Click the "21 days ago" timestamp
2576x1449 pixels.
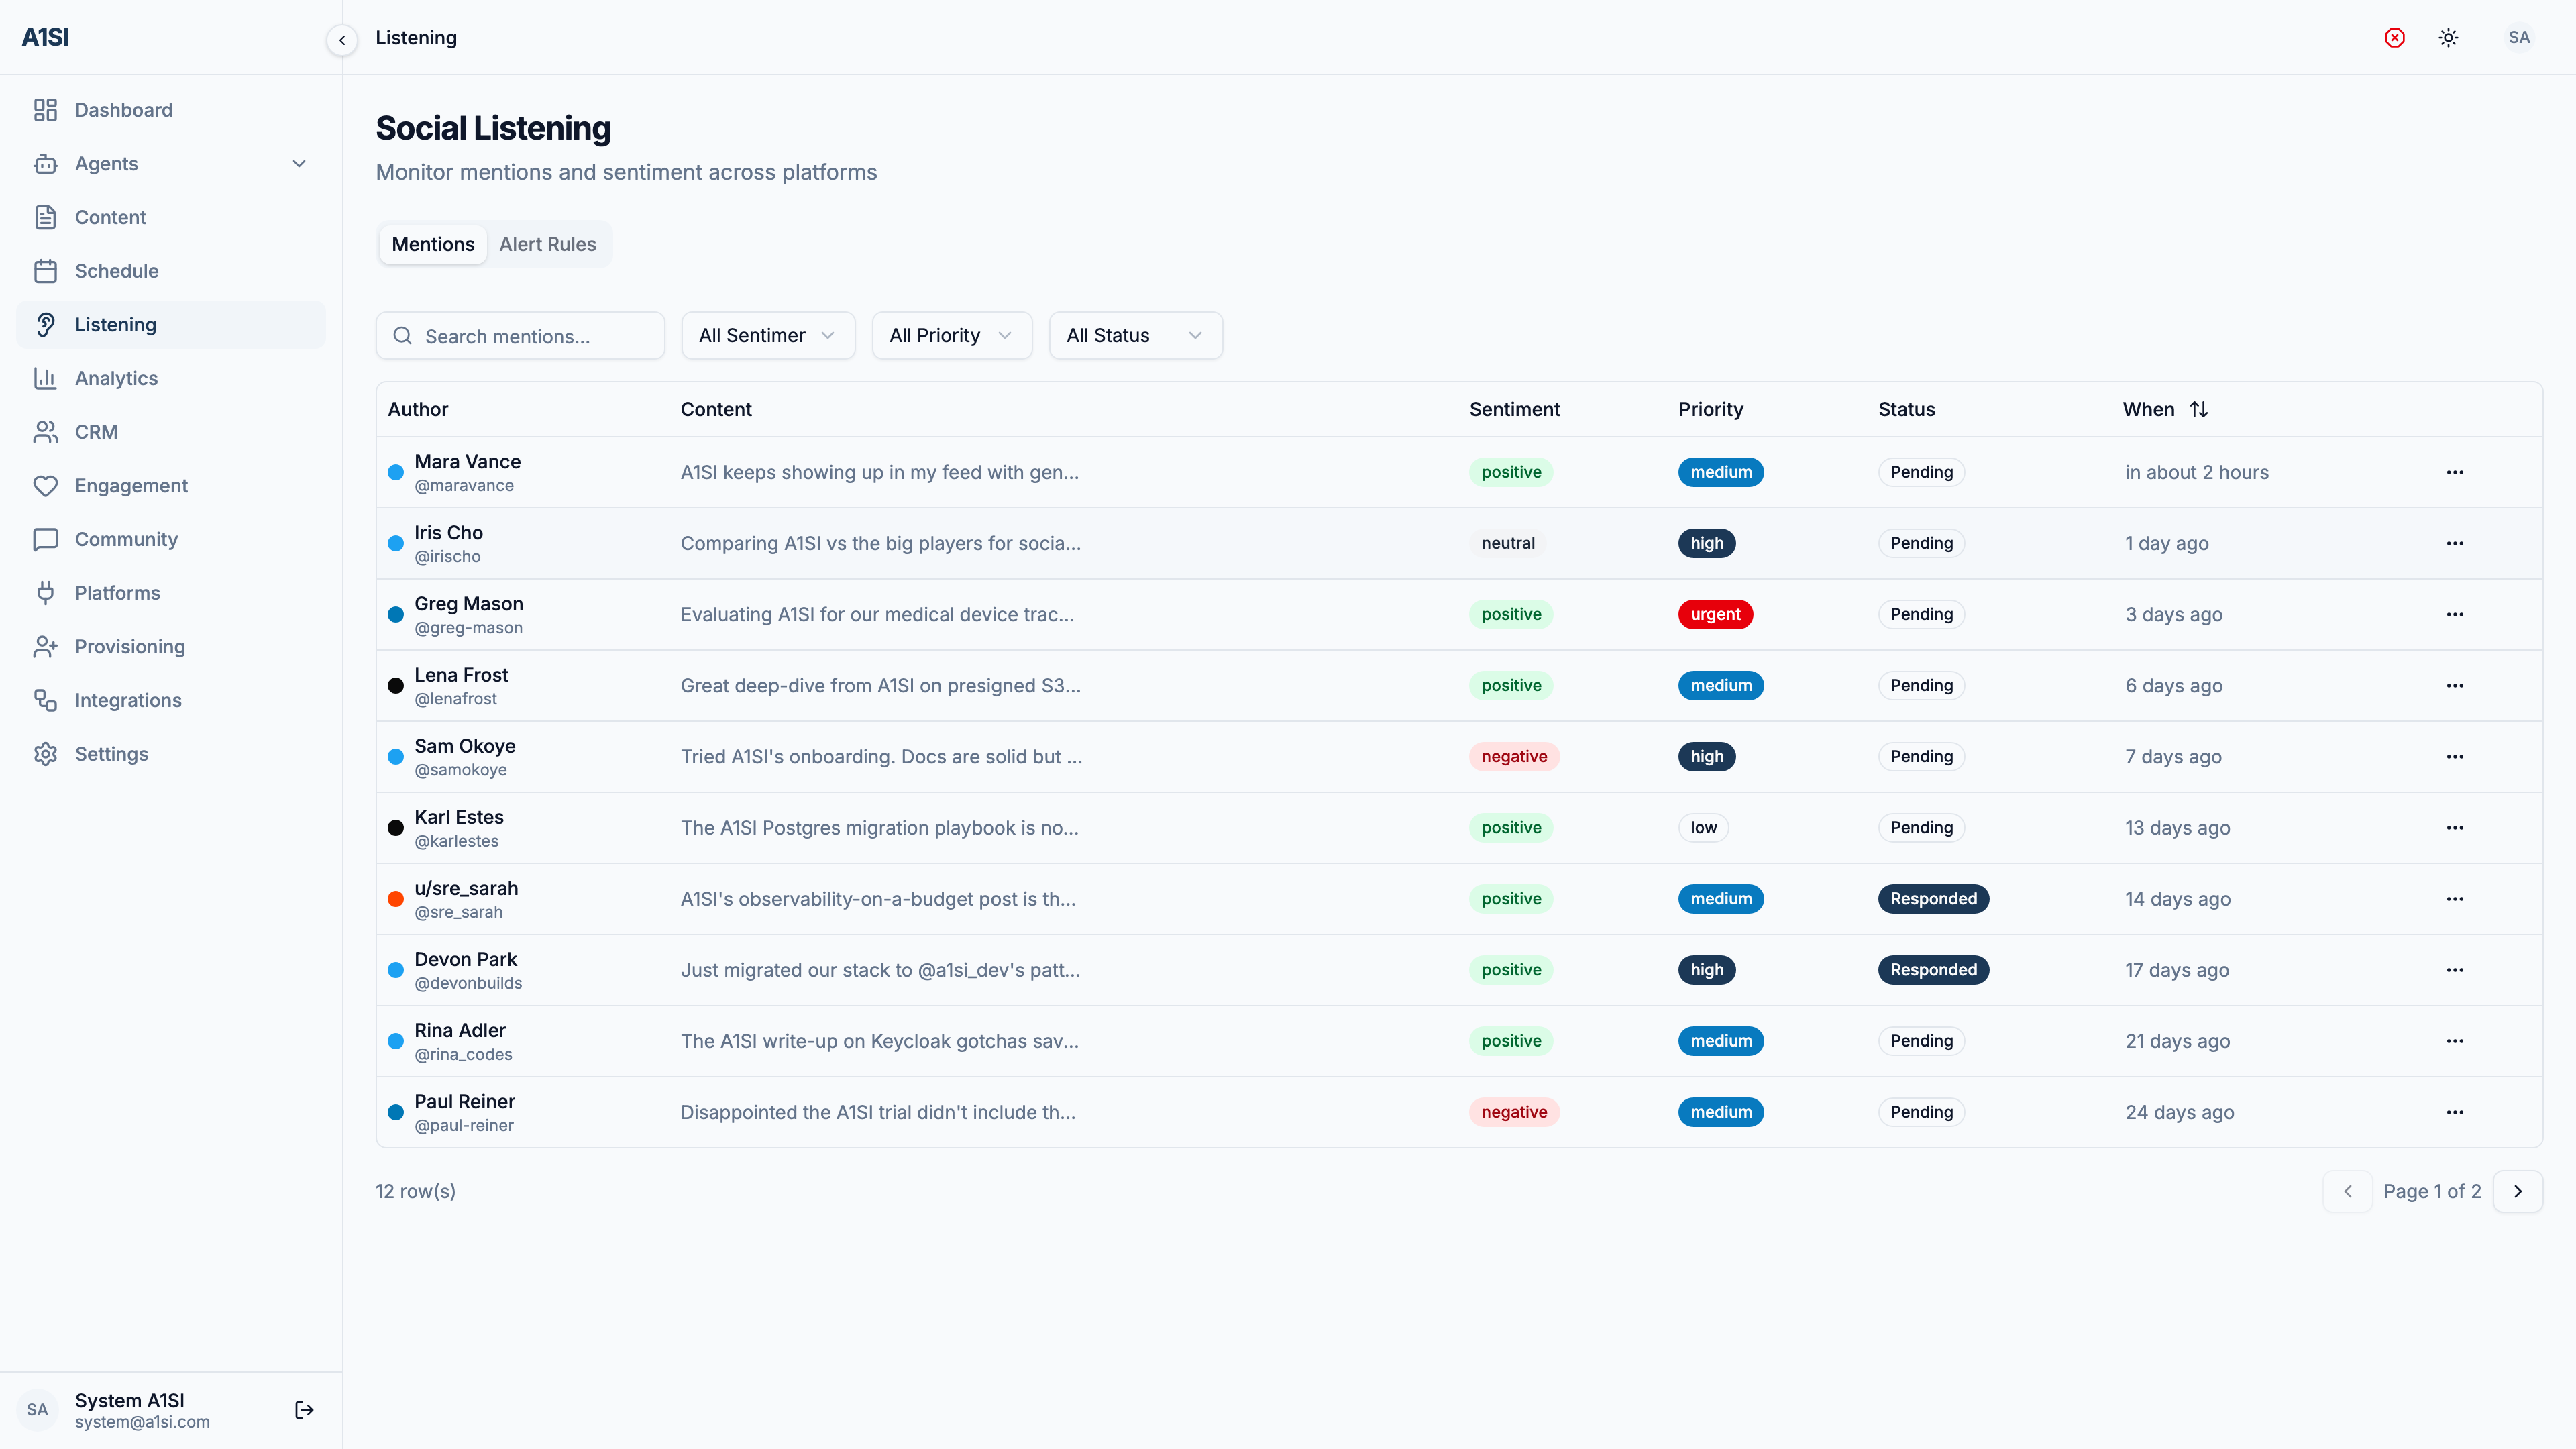(2177, 1041)
